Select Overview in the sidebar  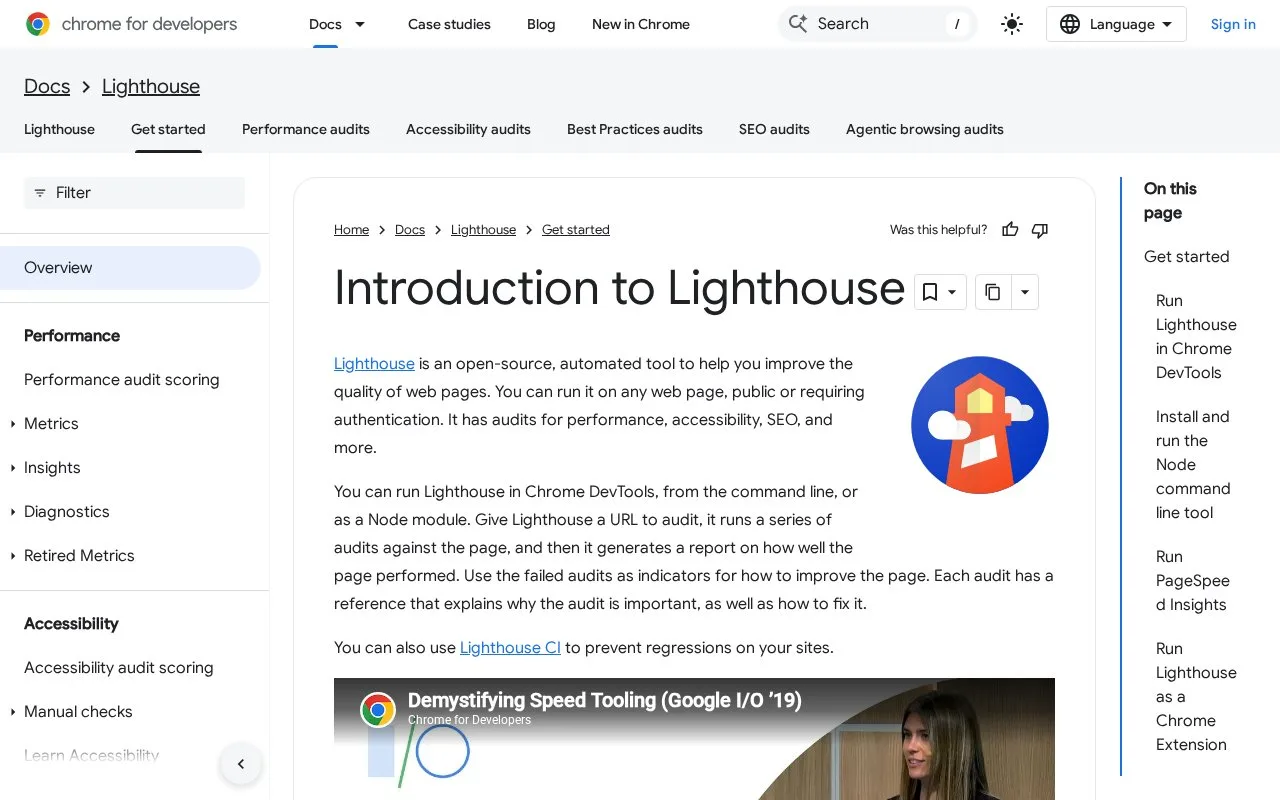click(130, 268)
